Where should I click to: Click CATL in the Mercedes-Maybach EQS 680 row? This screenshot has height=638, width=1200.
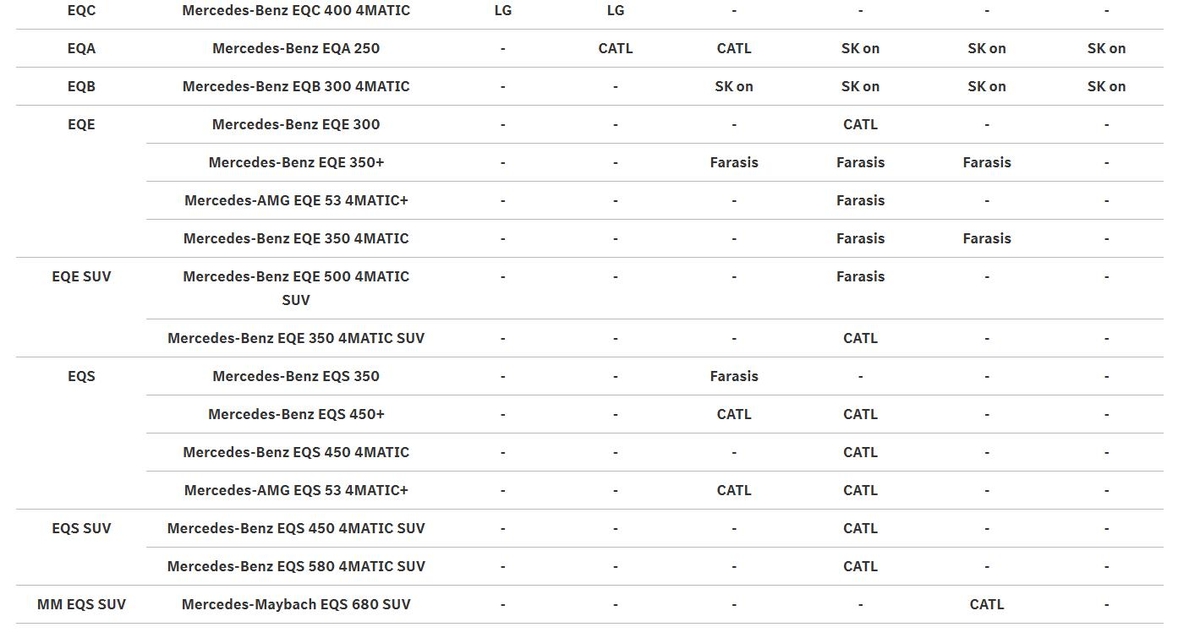pyautogui.click(x=986, y=604)
